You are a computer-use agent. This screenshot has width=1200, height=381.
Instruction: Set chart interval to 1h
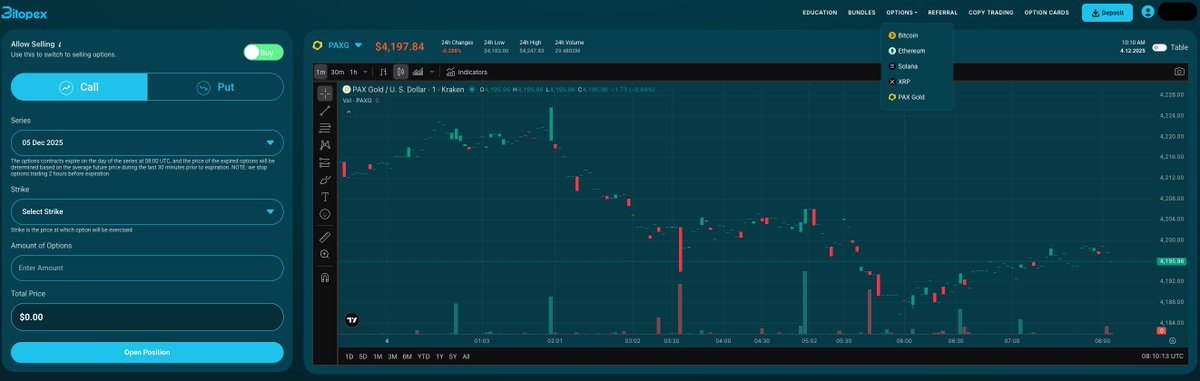click(x=354, y=72)
